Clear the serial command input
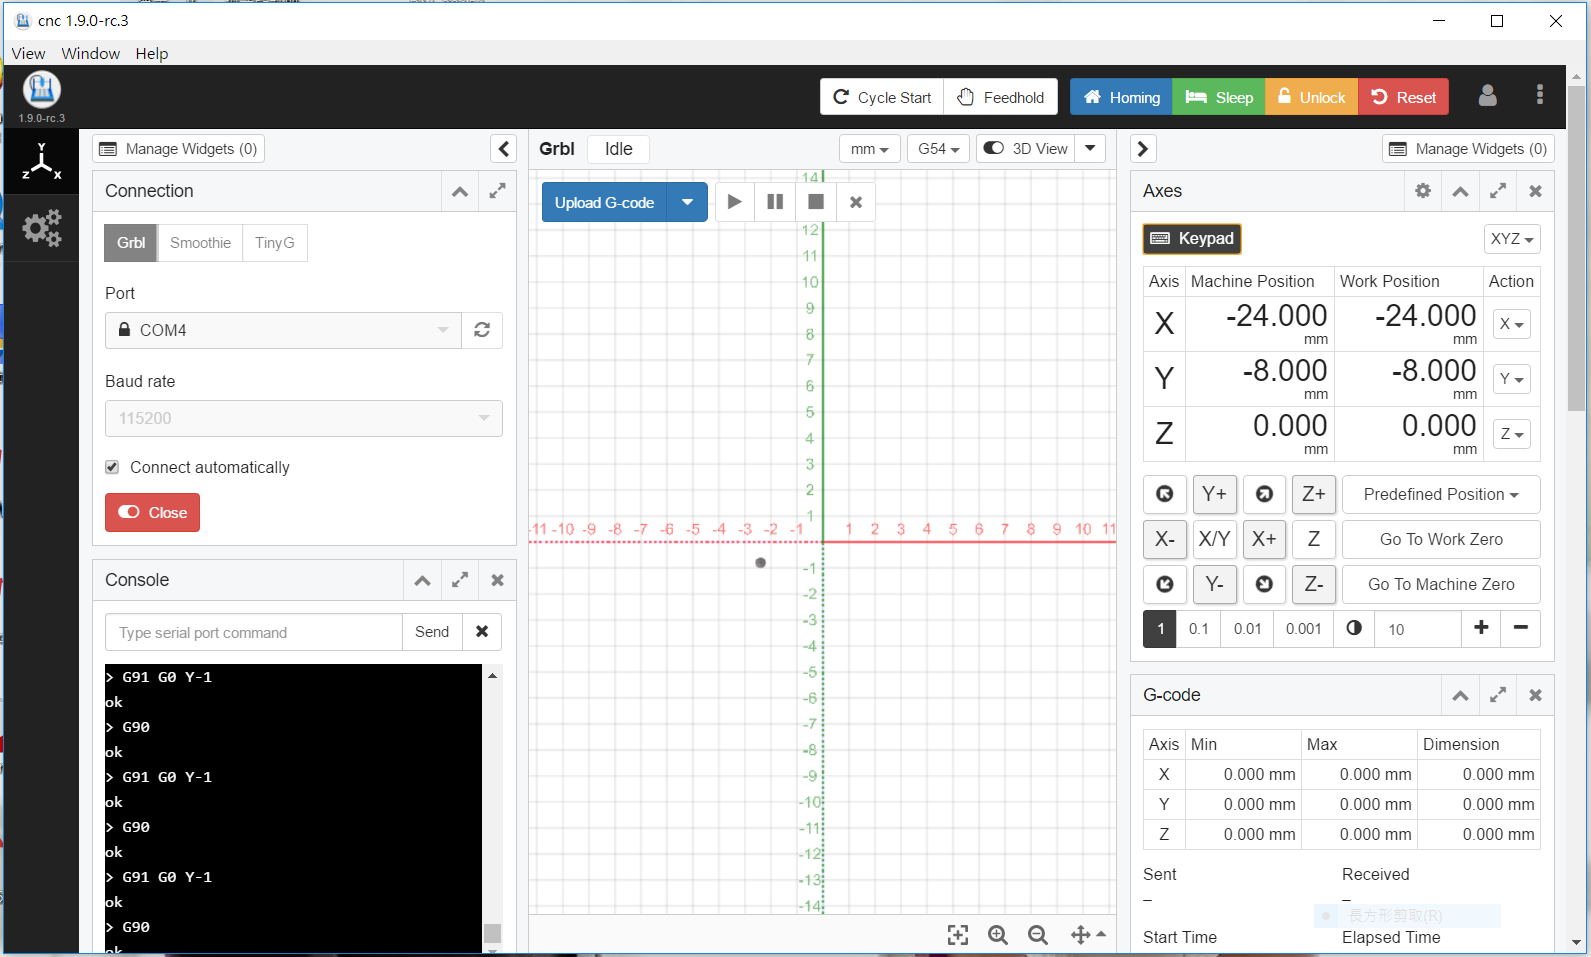This screenshot has width=1591, height=957. (482, 632)
